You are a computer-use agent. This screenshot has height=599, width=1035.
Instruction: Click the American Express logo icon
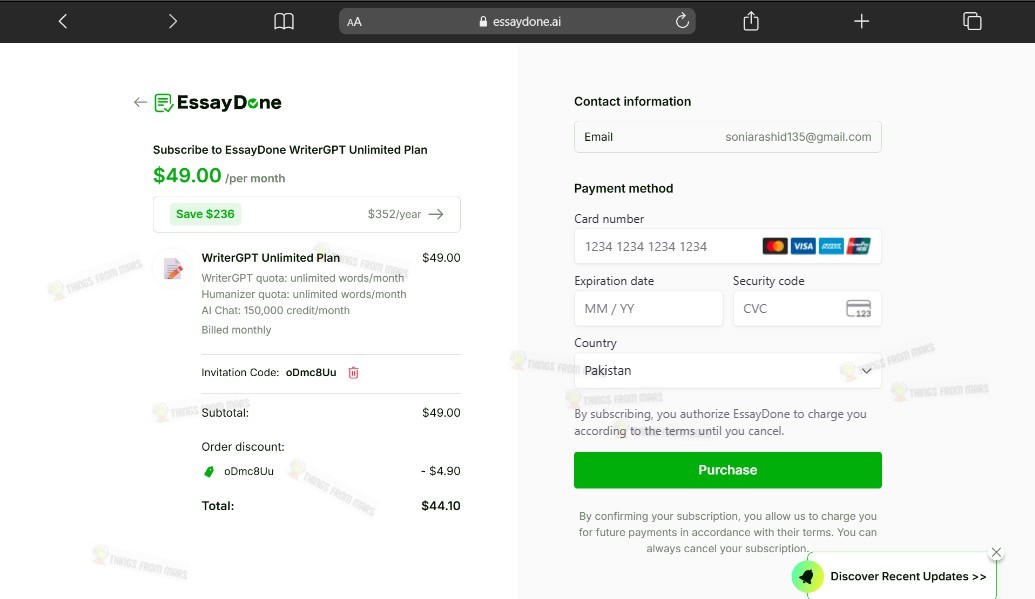(x=831, y=246)
